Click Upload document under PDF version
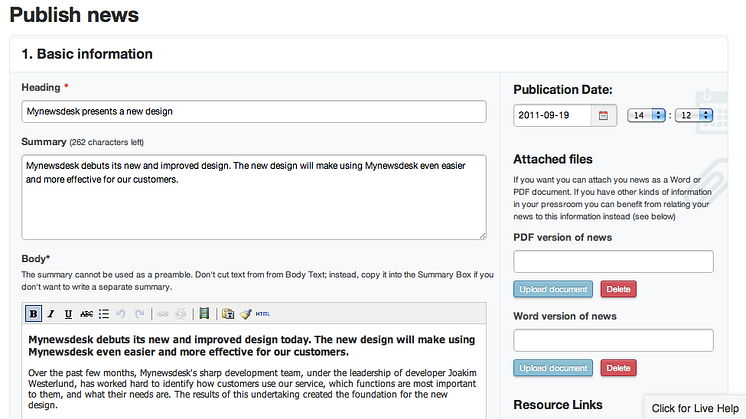The height and width of the screenshot is (419, 746). 553,289
